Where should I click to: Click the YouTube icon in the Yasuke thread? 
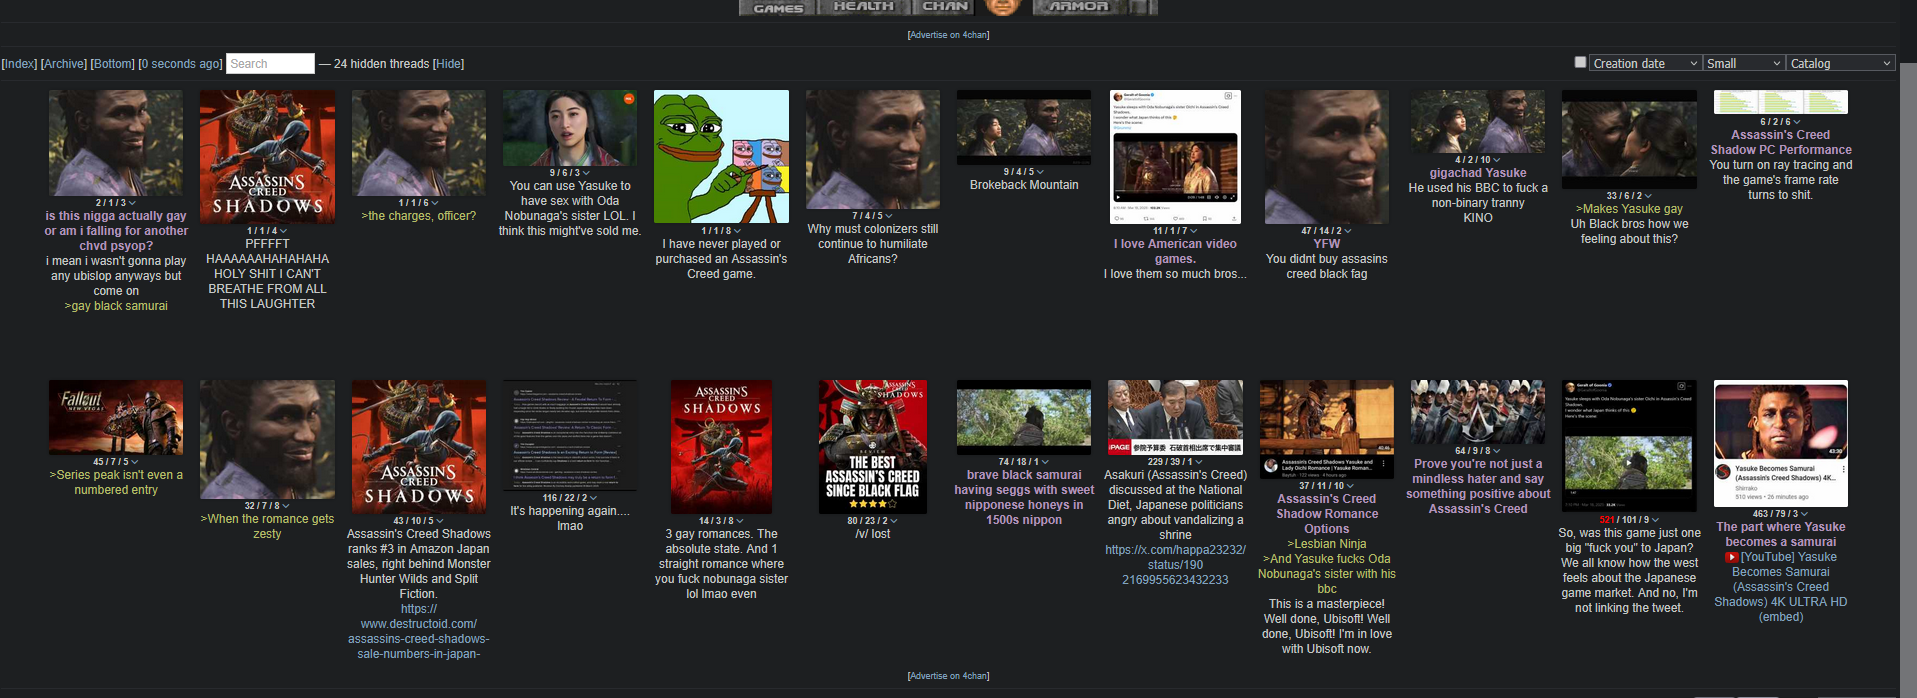point(1732,558)
